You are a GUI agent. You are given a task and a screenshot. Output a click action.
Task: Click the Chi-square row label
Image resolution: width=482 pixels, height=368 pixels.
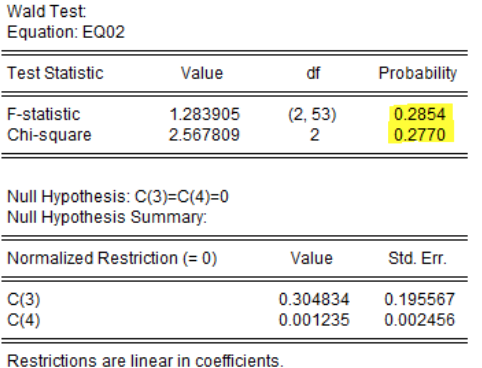[49, 135]
